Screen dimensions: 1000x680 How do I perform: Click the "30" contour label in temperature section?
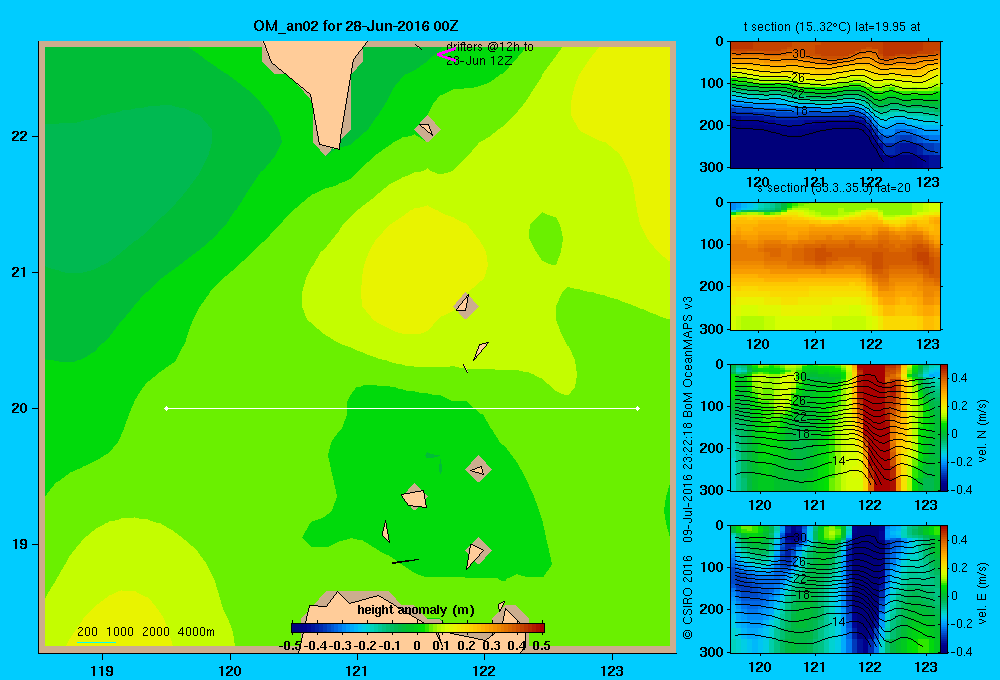tap(798, 54)
